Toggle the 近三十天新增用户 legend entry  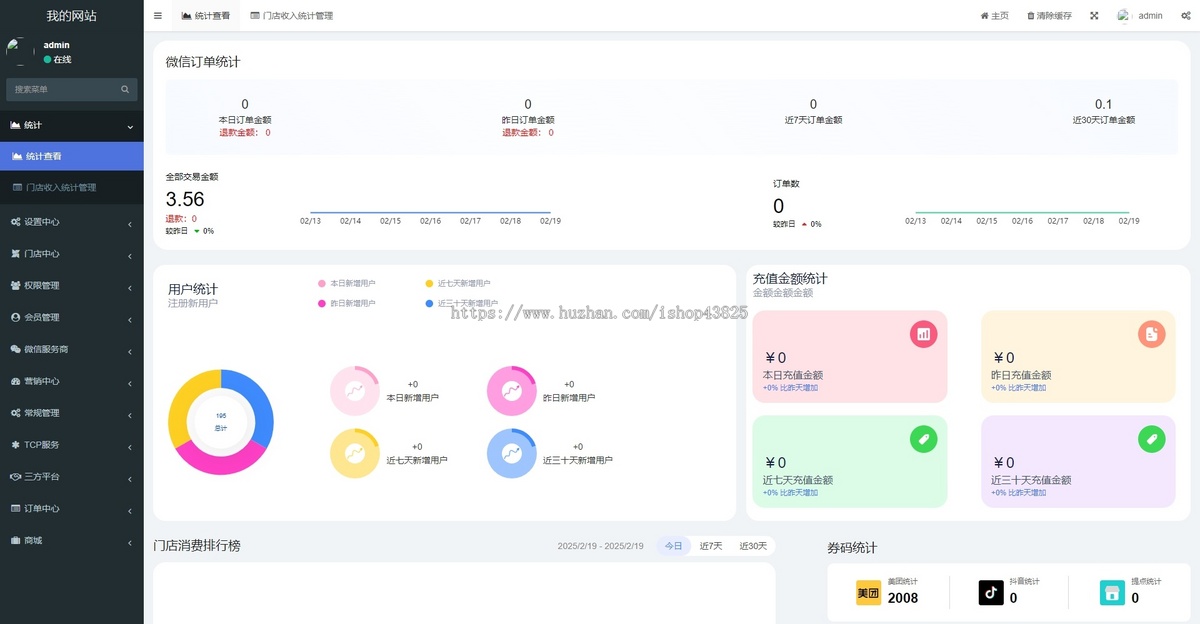point(461,303)
